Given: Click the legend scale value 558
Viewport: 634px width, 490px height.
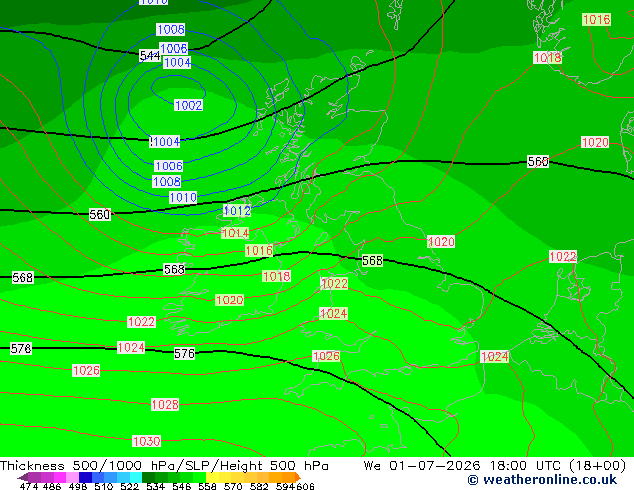Looking at the screenshot, I should pyautogui.click(x=207, y=486).
